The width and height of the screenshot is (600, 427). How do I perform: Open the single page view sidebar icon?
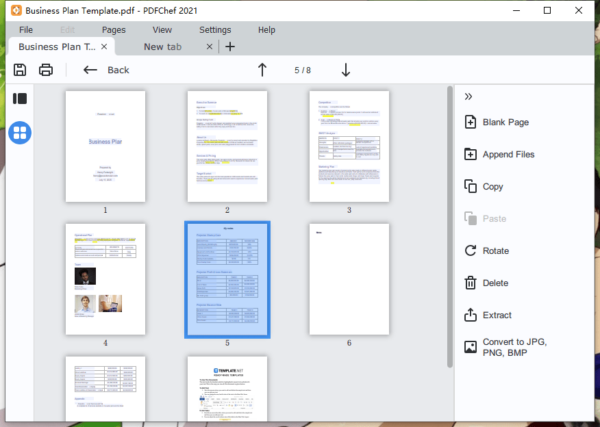coord(20,99)
